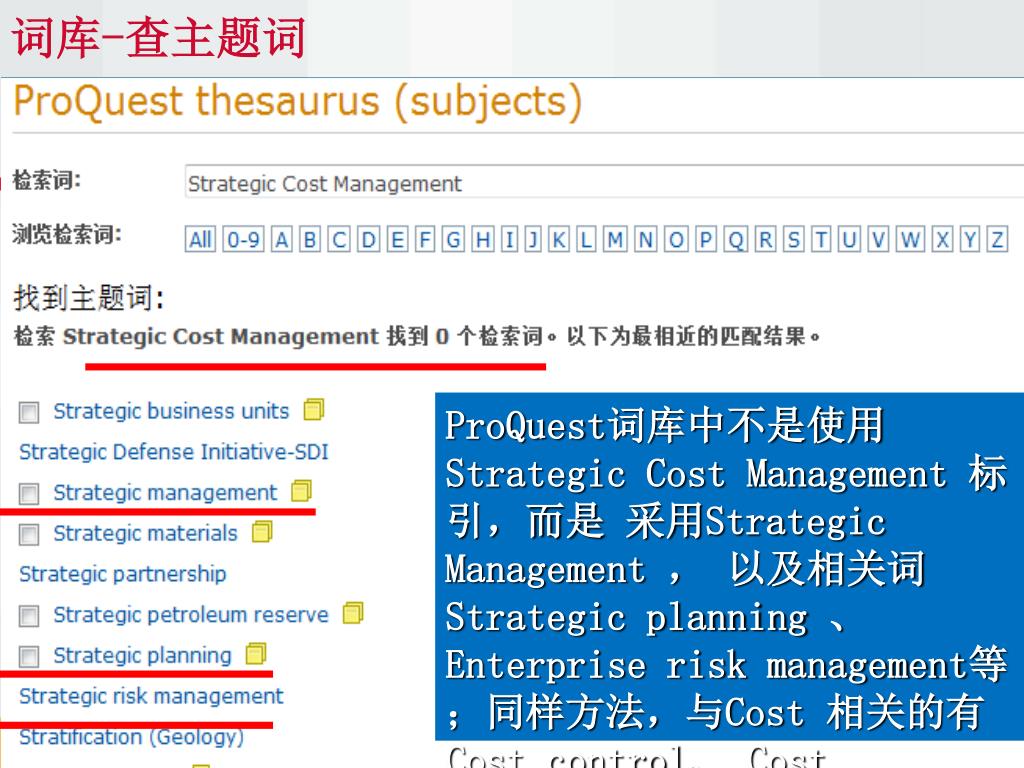This screenshot has height=768, width=1024.
Task: Browse terms starting with letter H
Action: (483, 240)
